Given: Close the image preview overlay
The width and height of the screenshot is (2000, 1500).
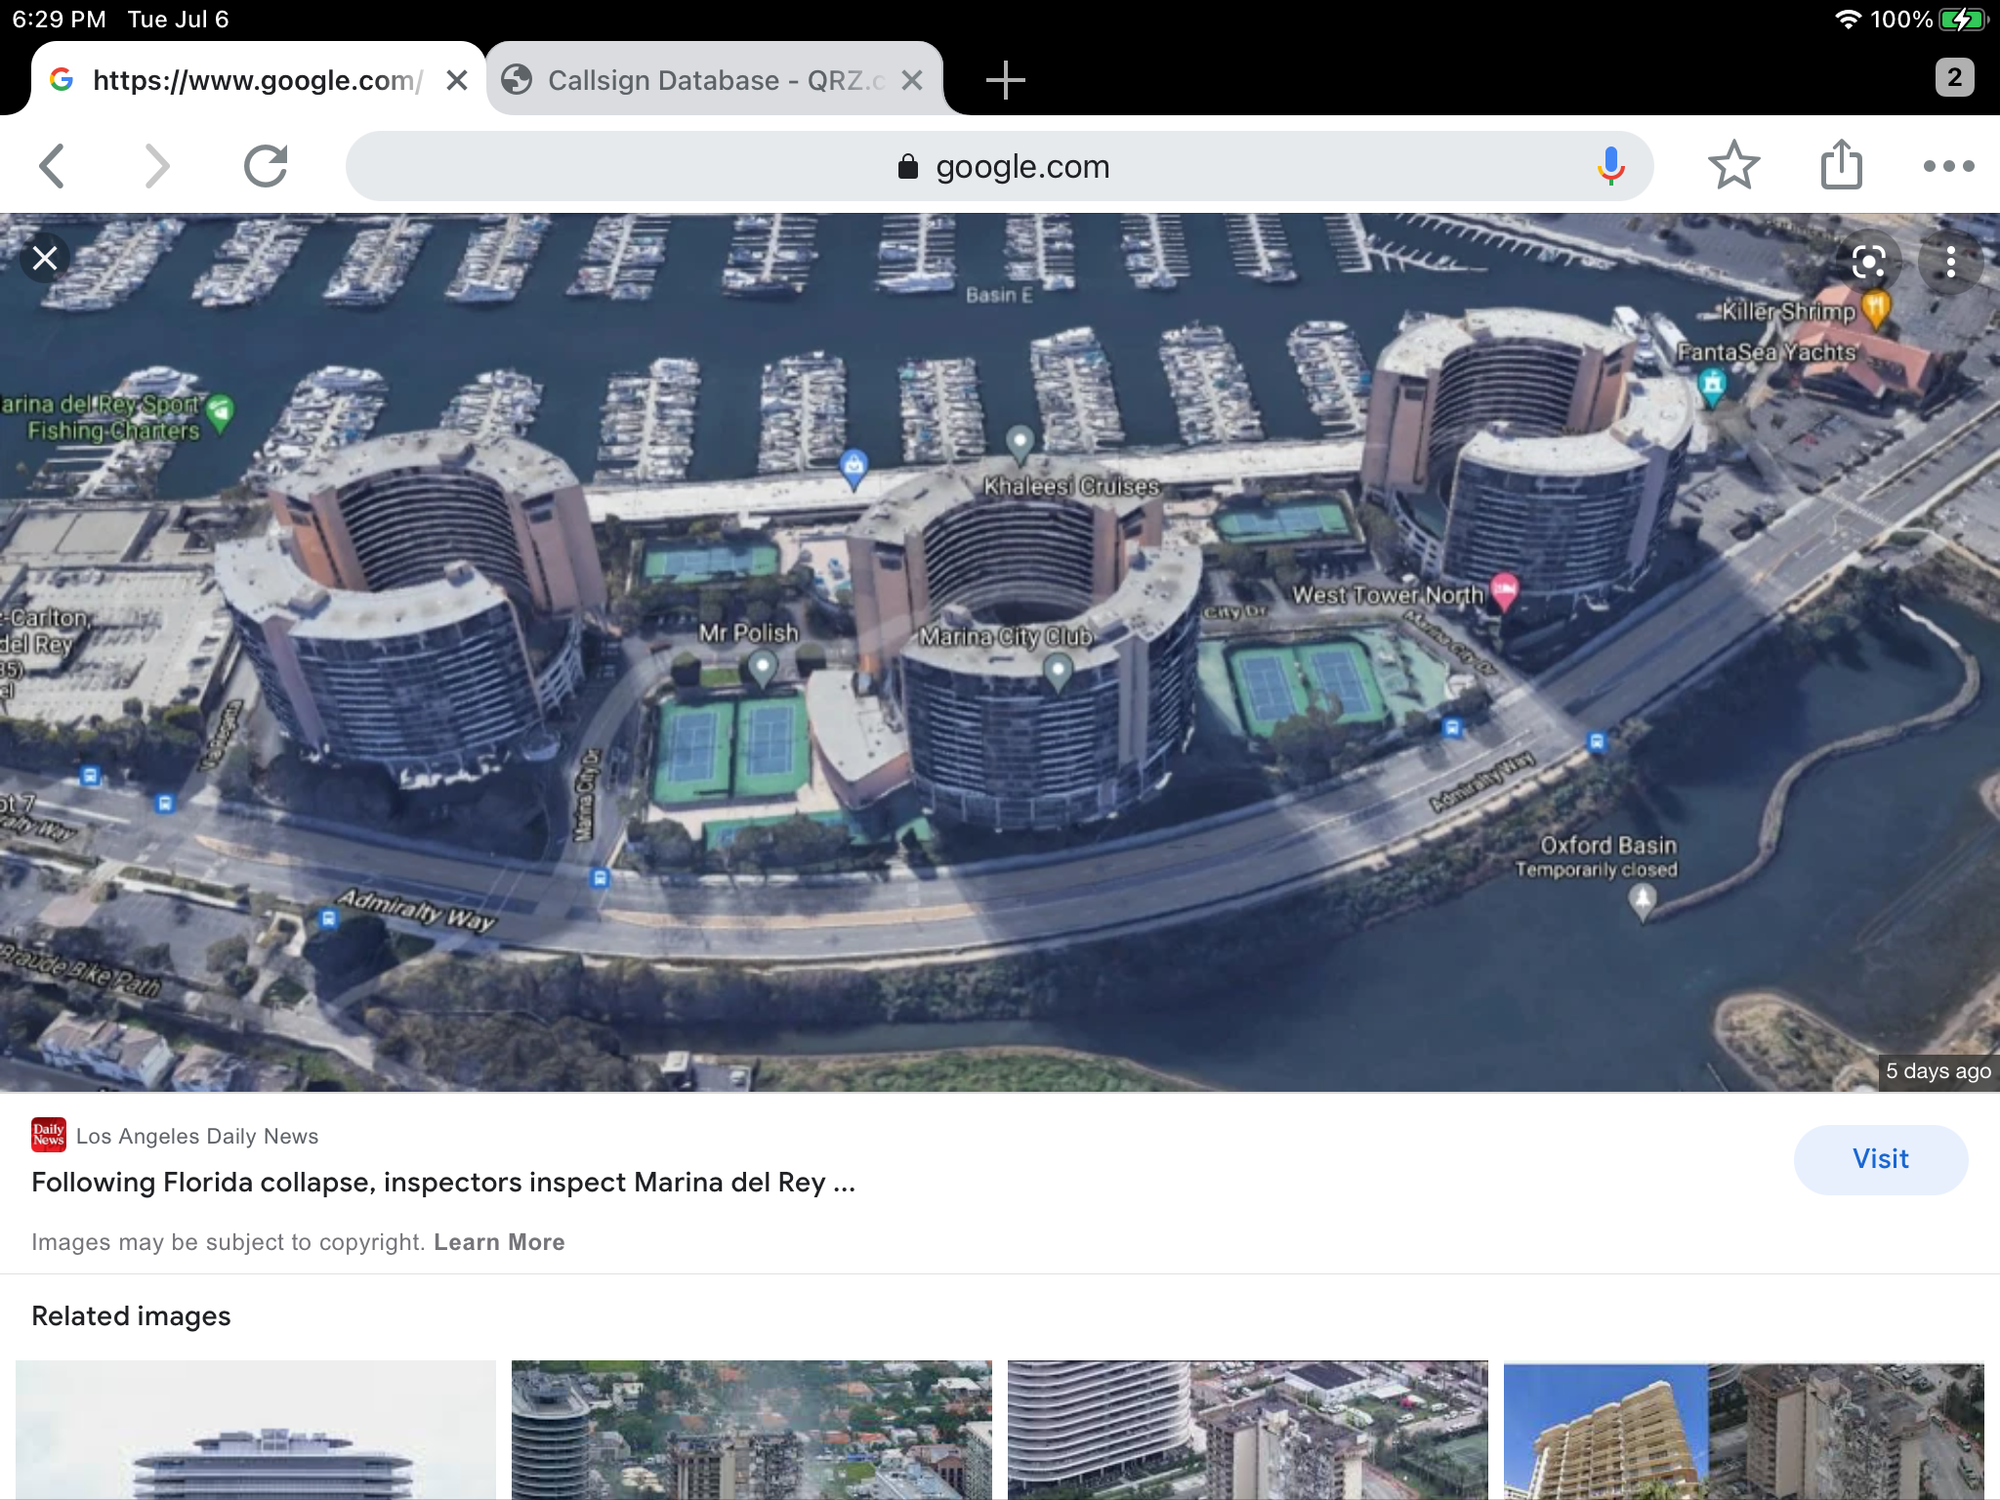Looking at the screenshot, I should tap(45, 259).
